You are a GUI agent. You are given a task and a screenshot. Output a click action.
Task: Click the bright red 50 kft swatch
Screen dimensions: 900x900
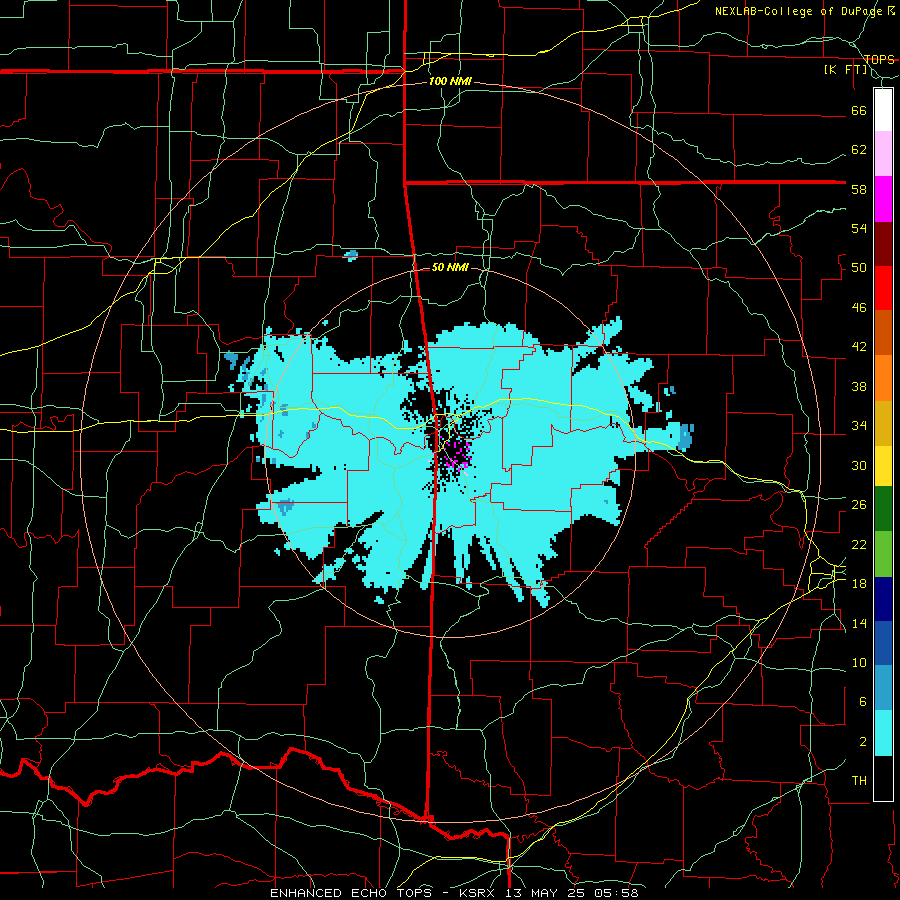(883, 288)
